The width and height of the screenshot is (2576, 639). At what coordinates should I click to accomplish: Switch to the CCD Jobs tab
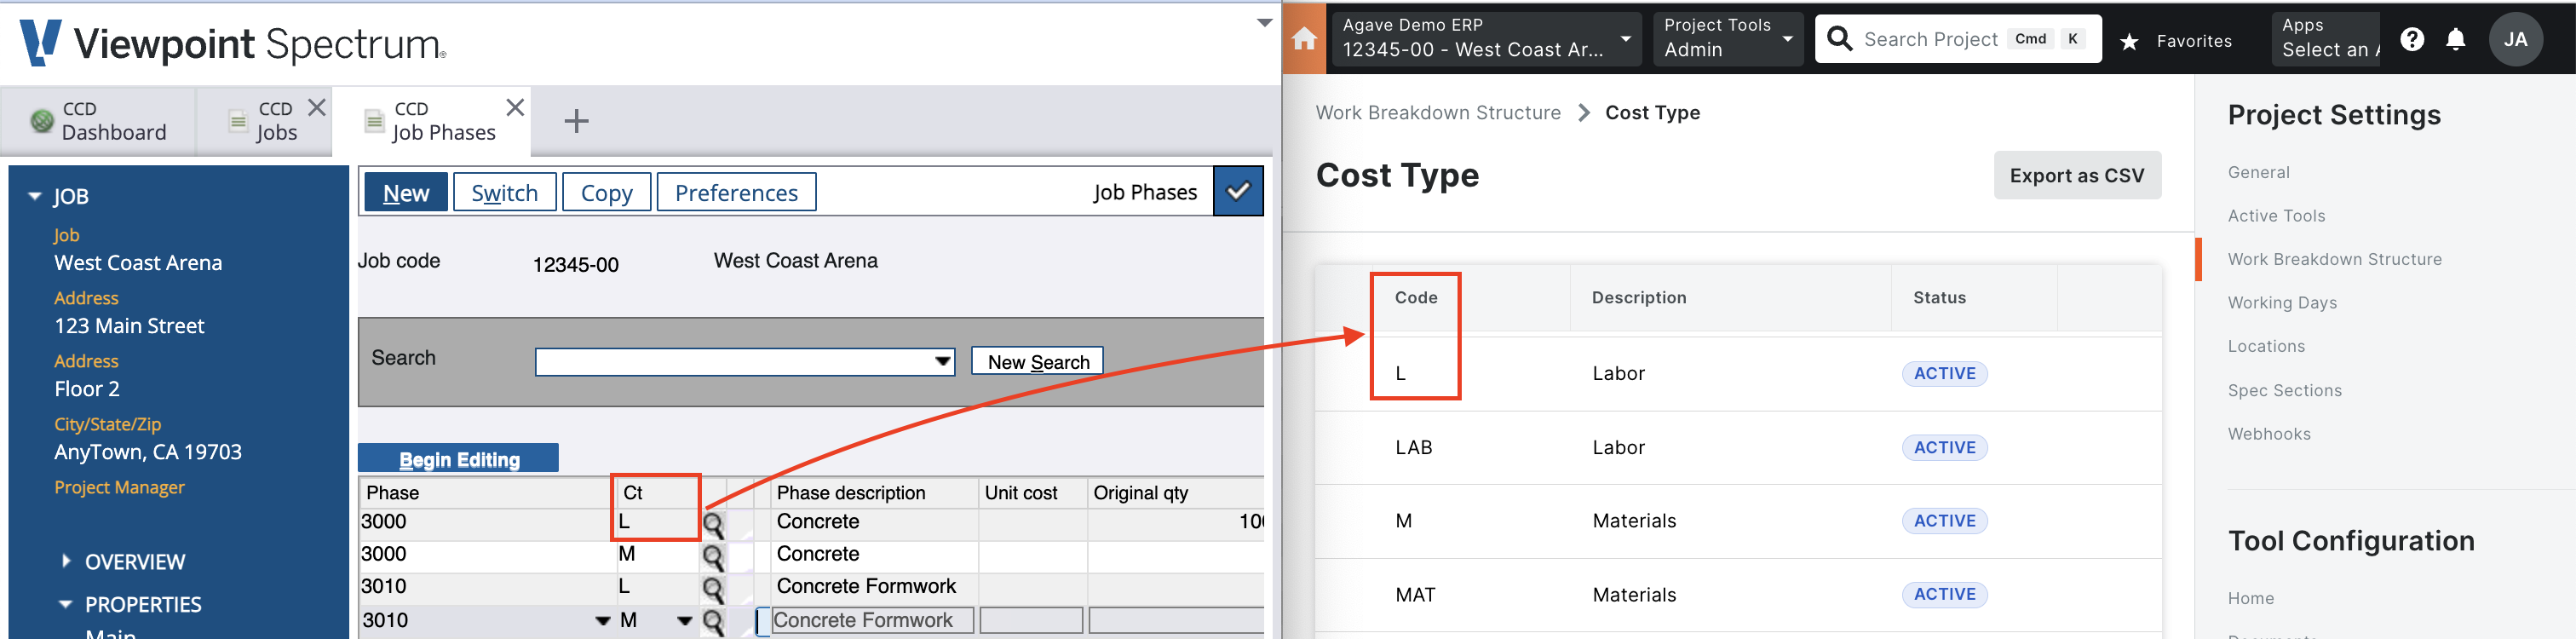coord(264,121)
